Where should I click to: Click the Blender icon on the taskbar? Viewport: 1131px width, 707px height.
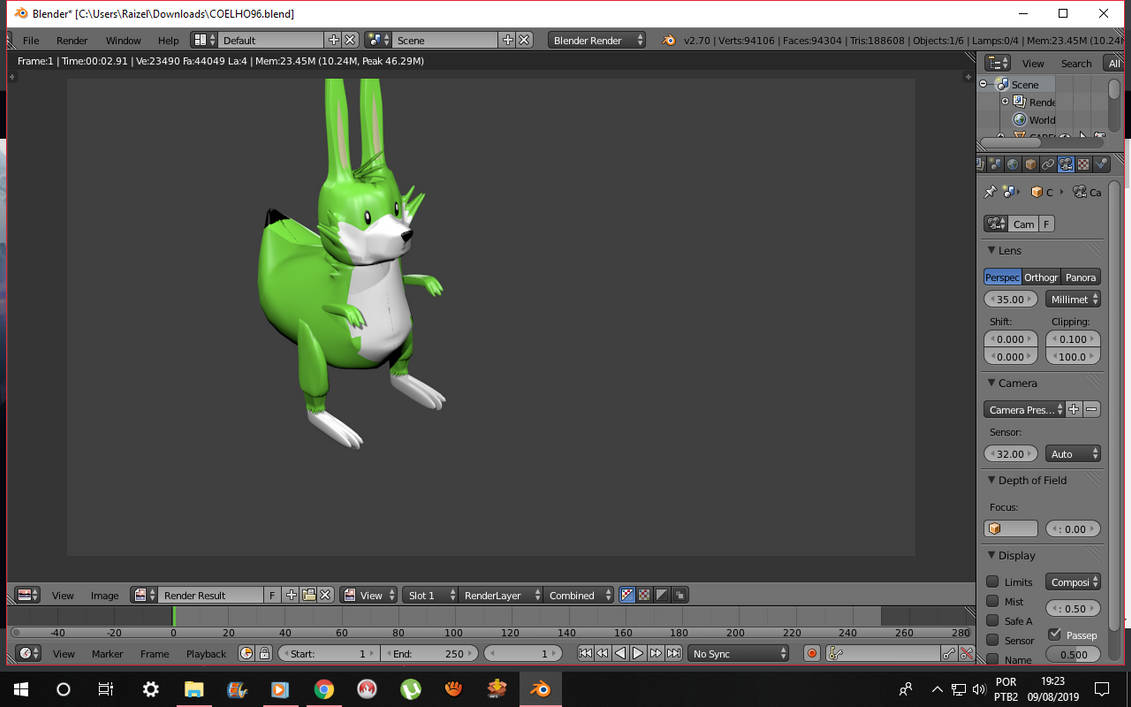pyautogui.click(x=540, y=689)
